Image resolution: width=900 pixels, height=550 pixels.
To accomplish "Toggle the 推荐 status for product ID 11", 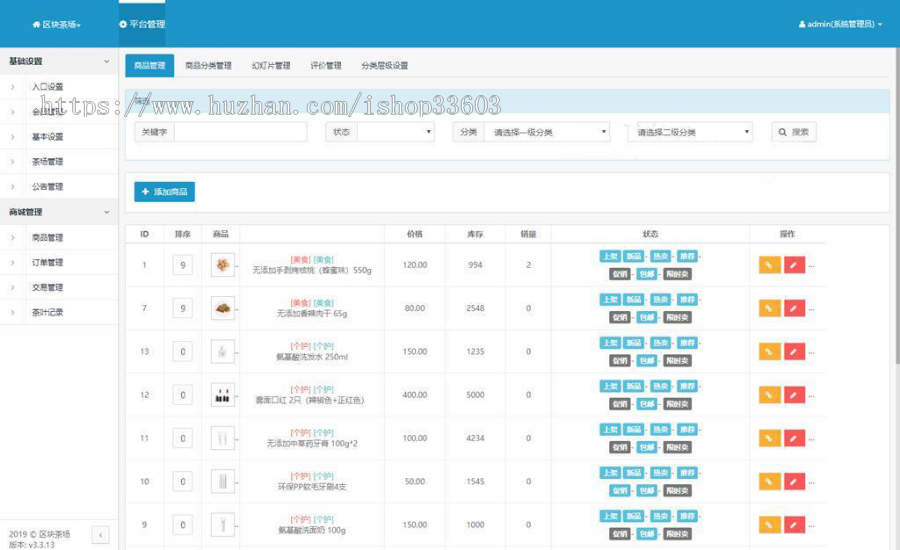I will click(x=687, y=429).
